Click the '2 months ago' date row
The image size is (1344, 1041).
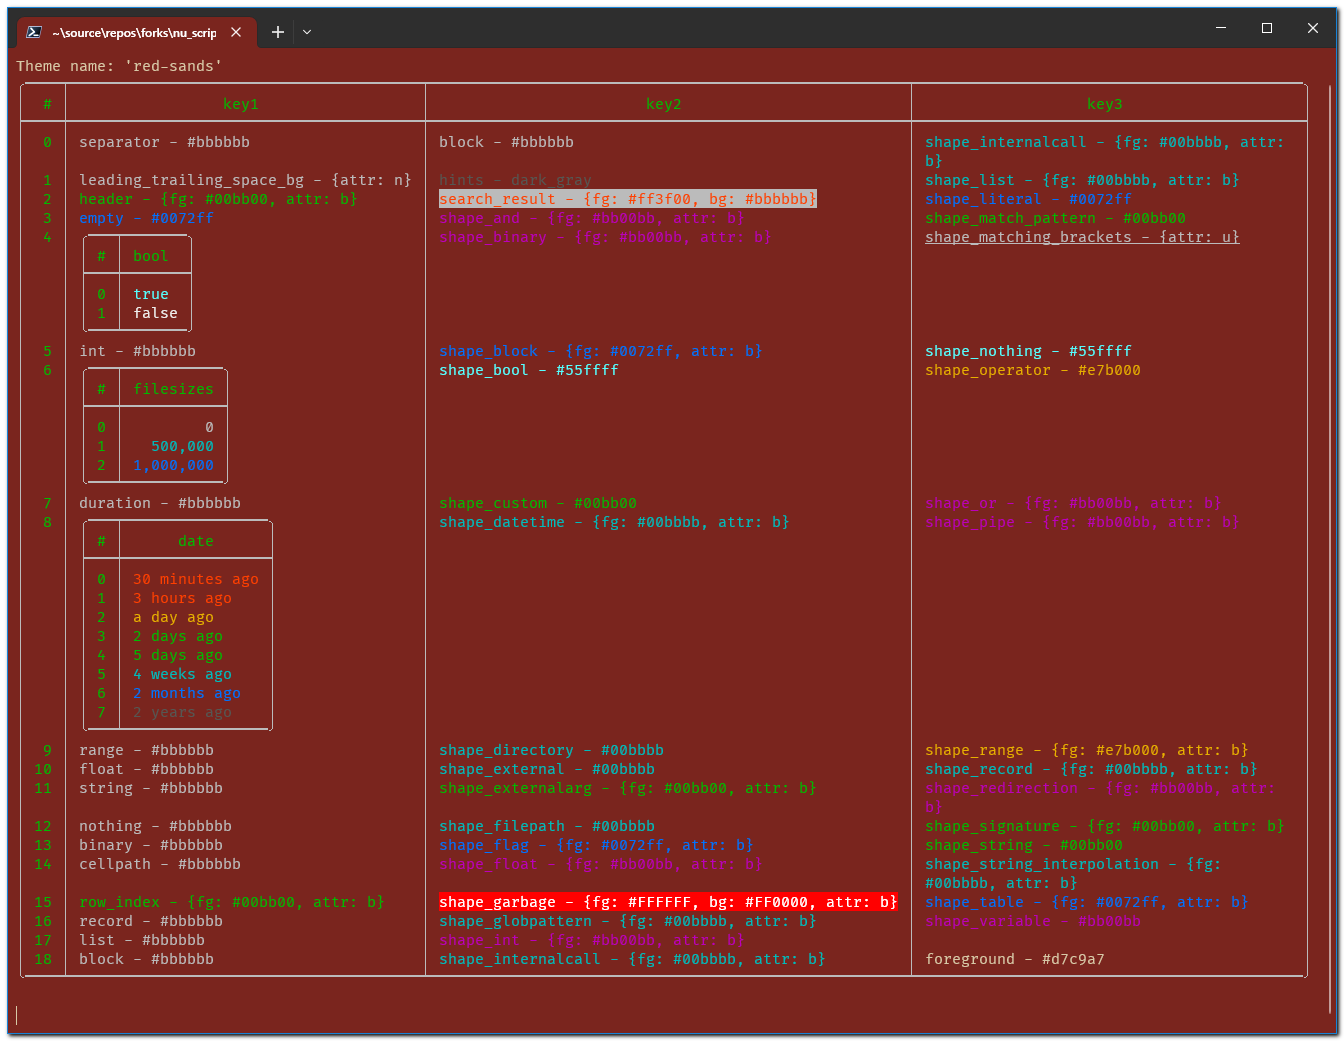point(187,693)
